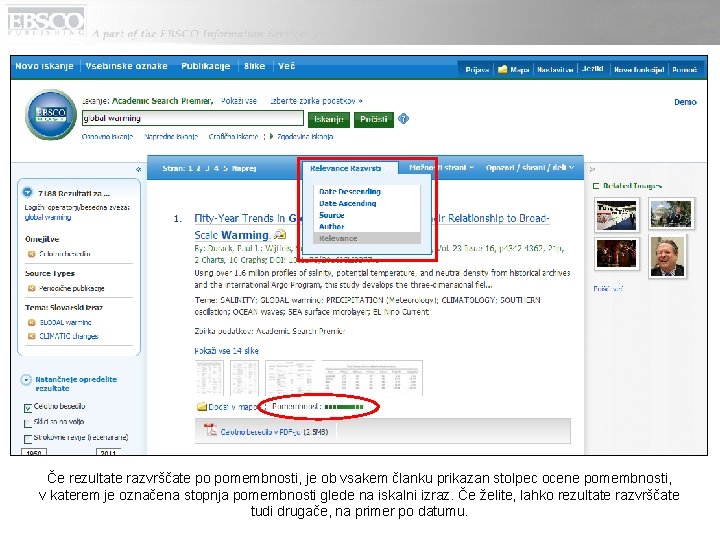The width and height of the screenshot is (720, 540).
Task: Toggle the Celotno besedilo checkbox
Action: pyautogui.click(x=28, y=408)
